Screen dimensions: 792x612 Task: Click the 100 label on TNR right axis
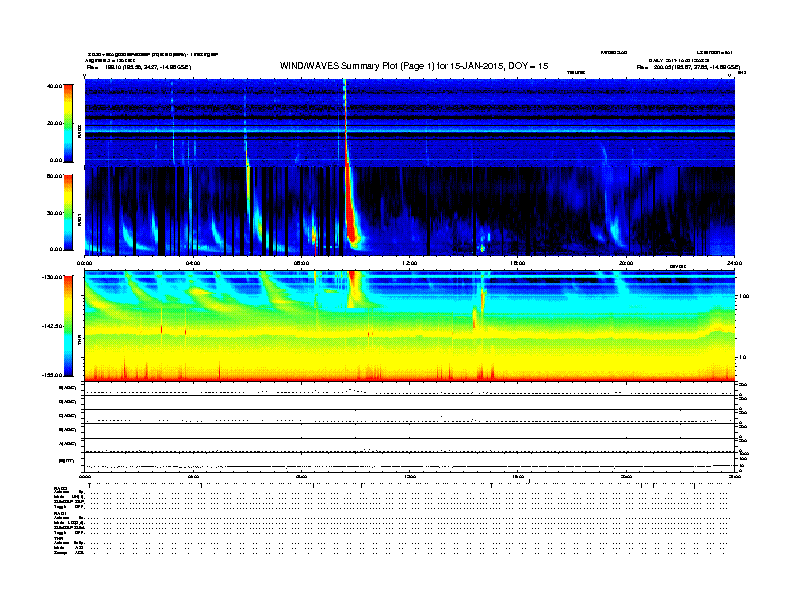(744, 296)
